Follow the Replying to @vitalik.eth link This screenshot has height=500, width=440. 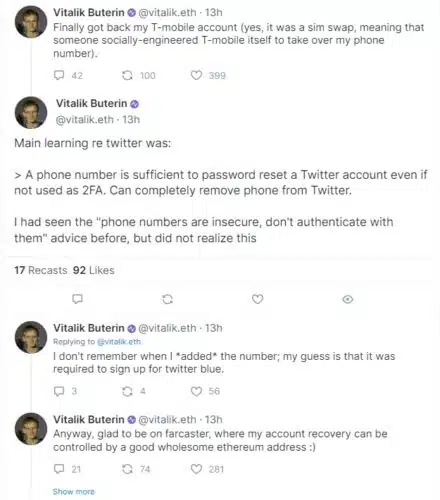click(x=119, y=342)
